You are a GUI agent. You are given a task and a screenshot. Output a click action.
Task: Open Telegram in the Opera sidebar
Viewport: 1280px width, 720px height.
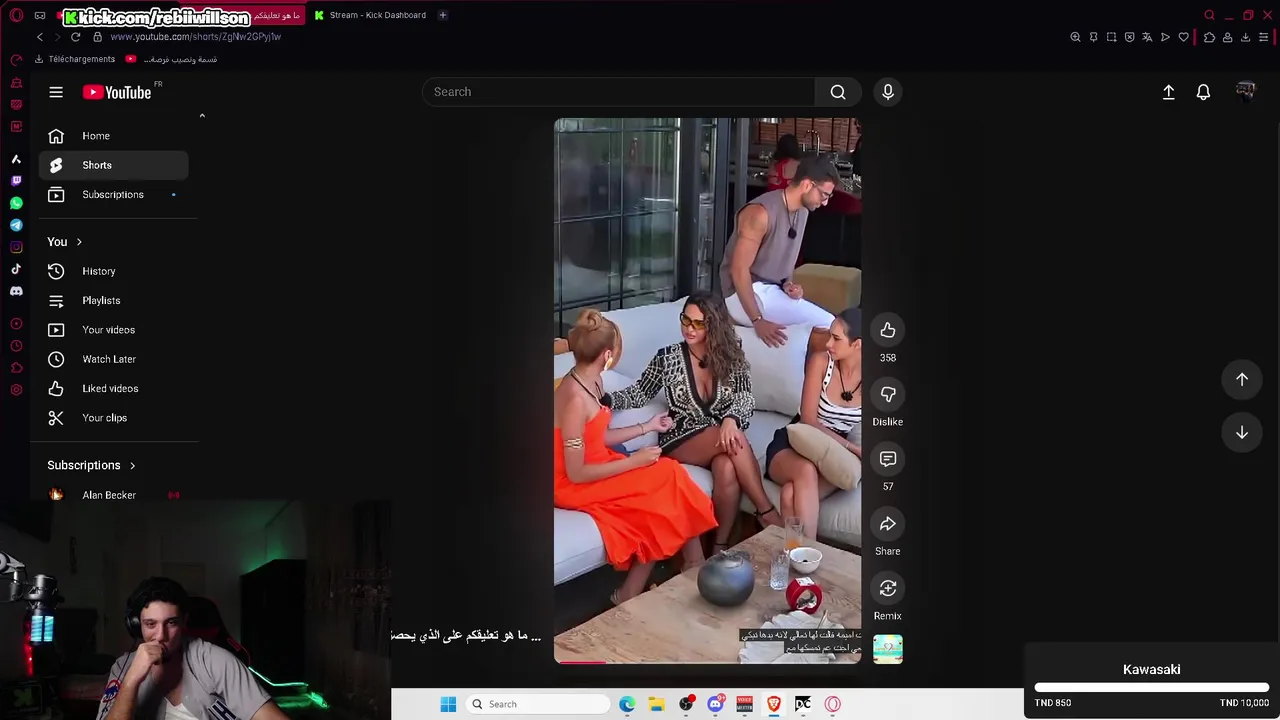point(16,225)
